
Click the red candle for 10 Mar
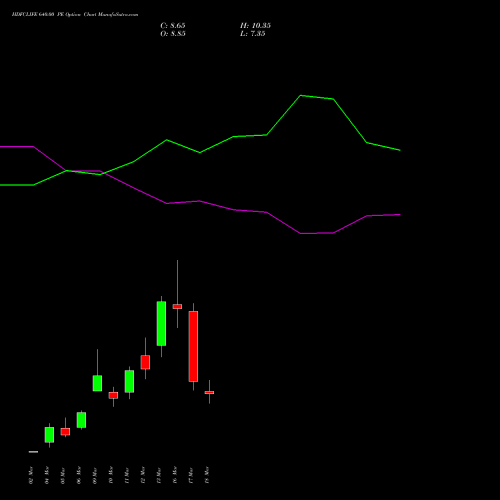click(x=113, y=395)
